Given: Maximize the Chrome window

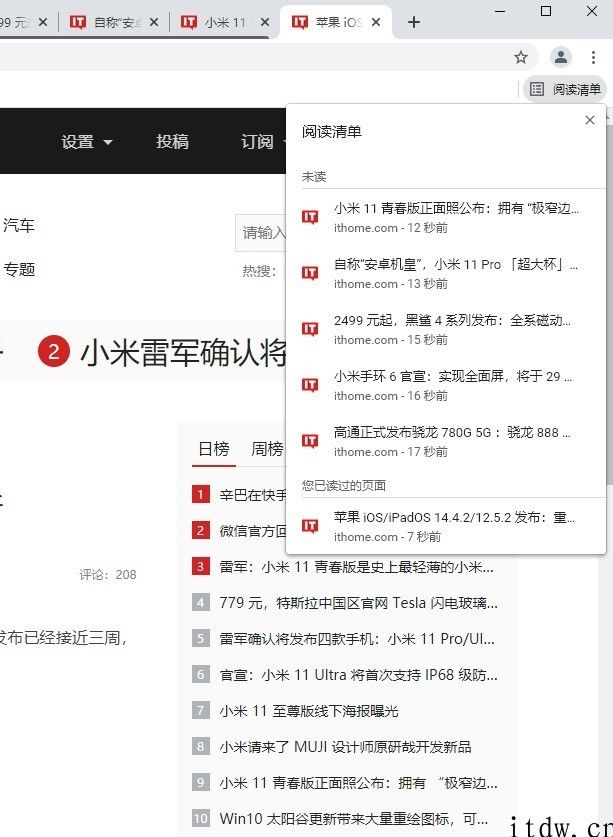Looking at the screenshot, I should pos(546,11).
